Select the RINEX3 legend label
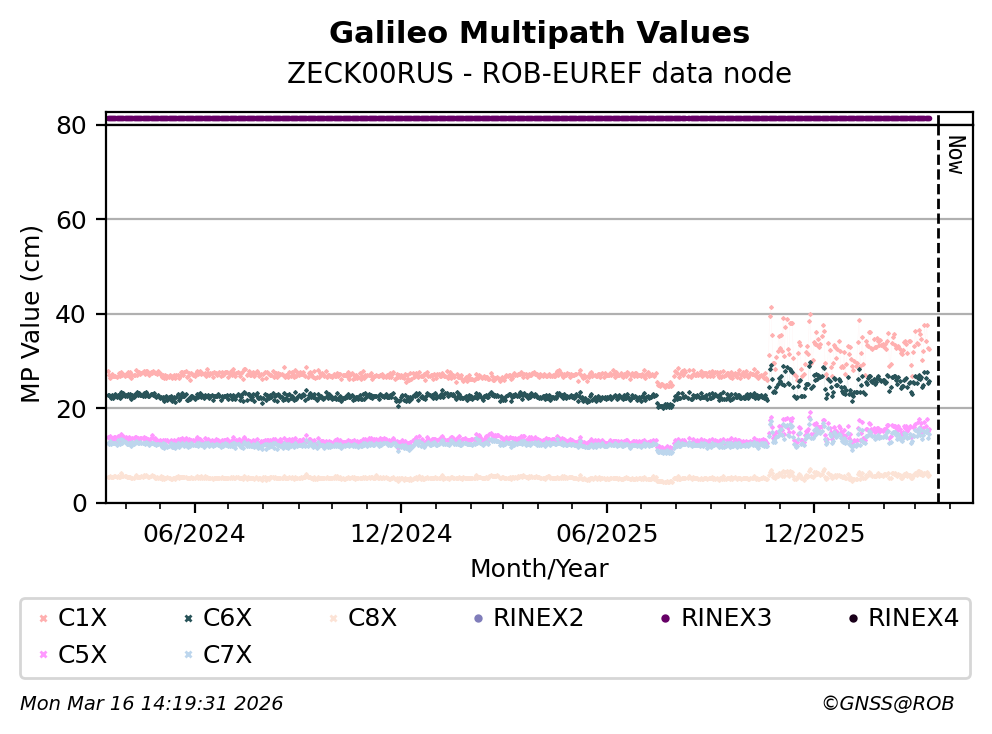992x734 pixels. 725,618
